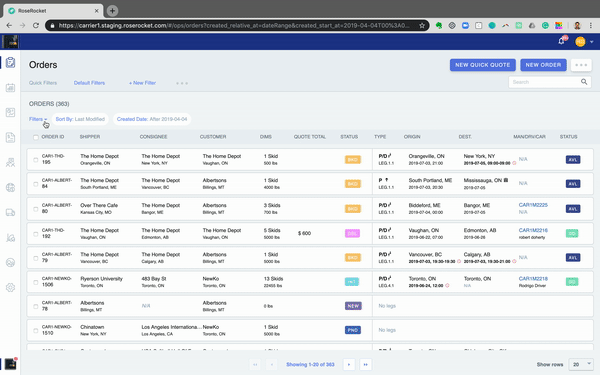
Task: Open manifest link in CAR1-THD-192 row
Action: click(x=533, y=230)
